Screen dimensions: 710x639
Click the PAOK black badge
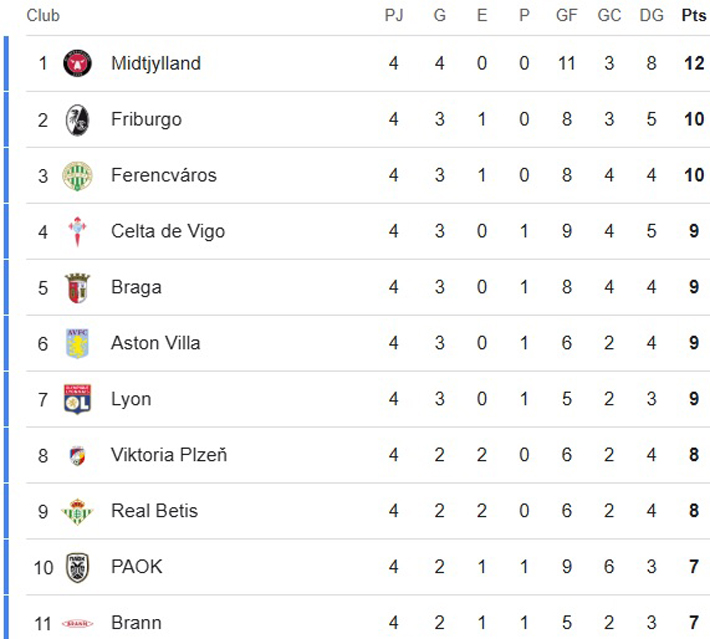tap(77, 568)
